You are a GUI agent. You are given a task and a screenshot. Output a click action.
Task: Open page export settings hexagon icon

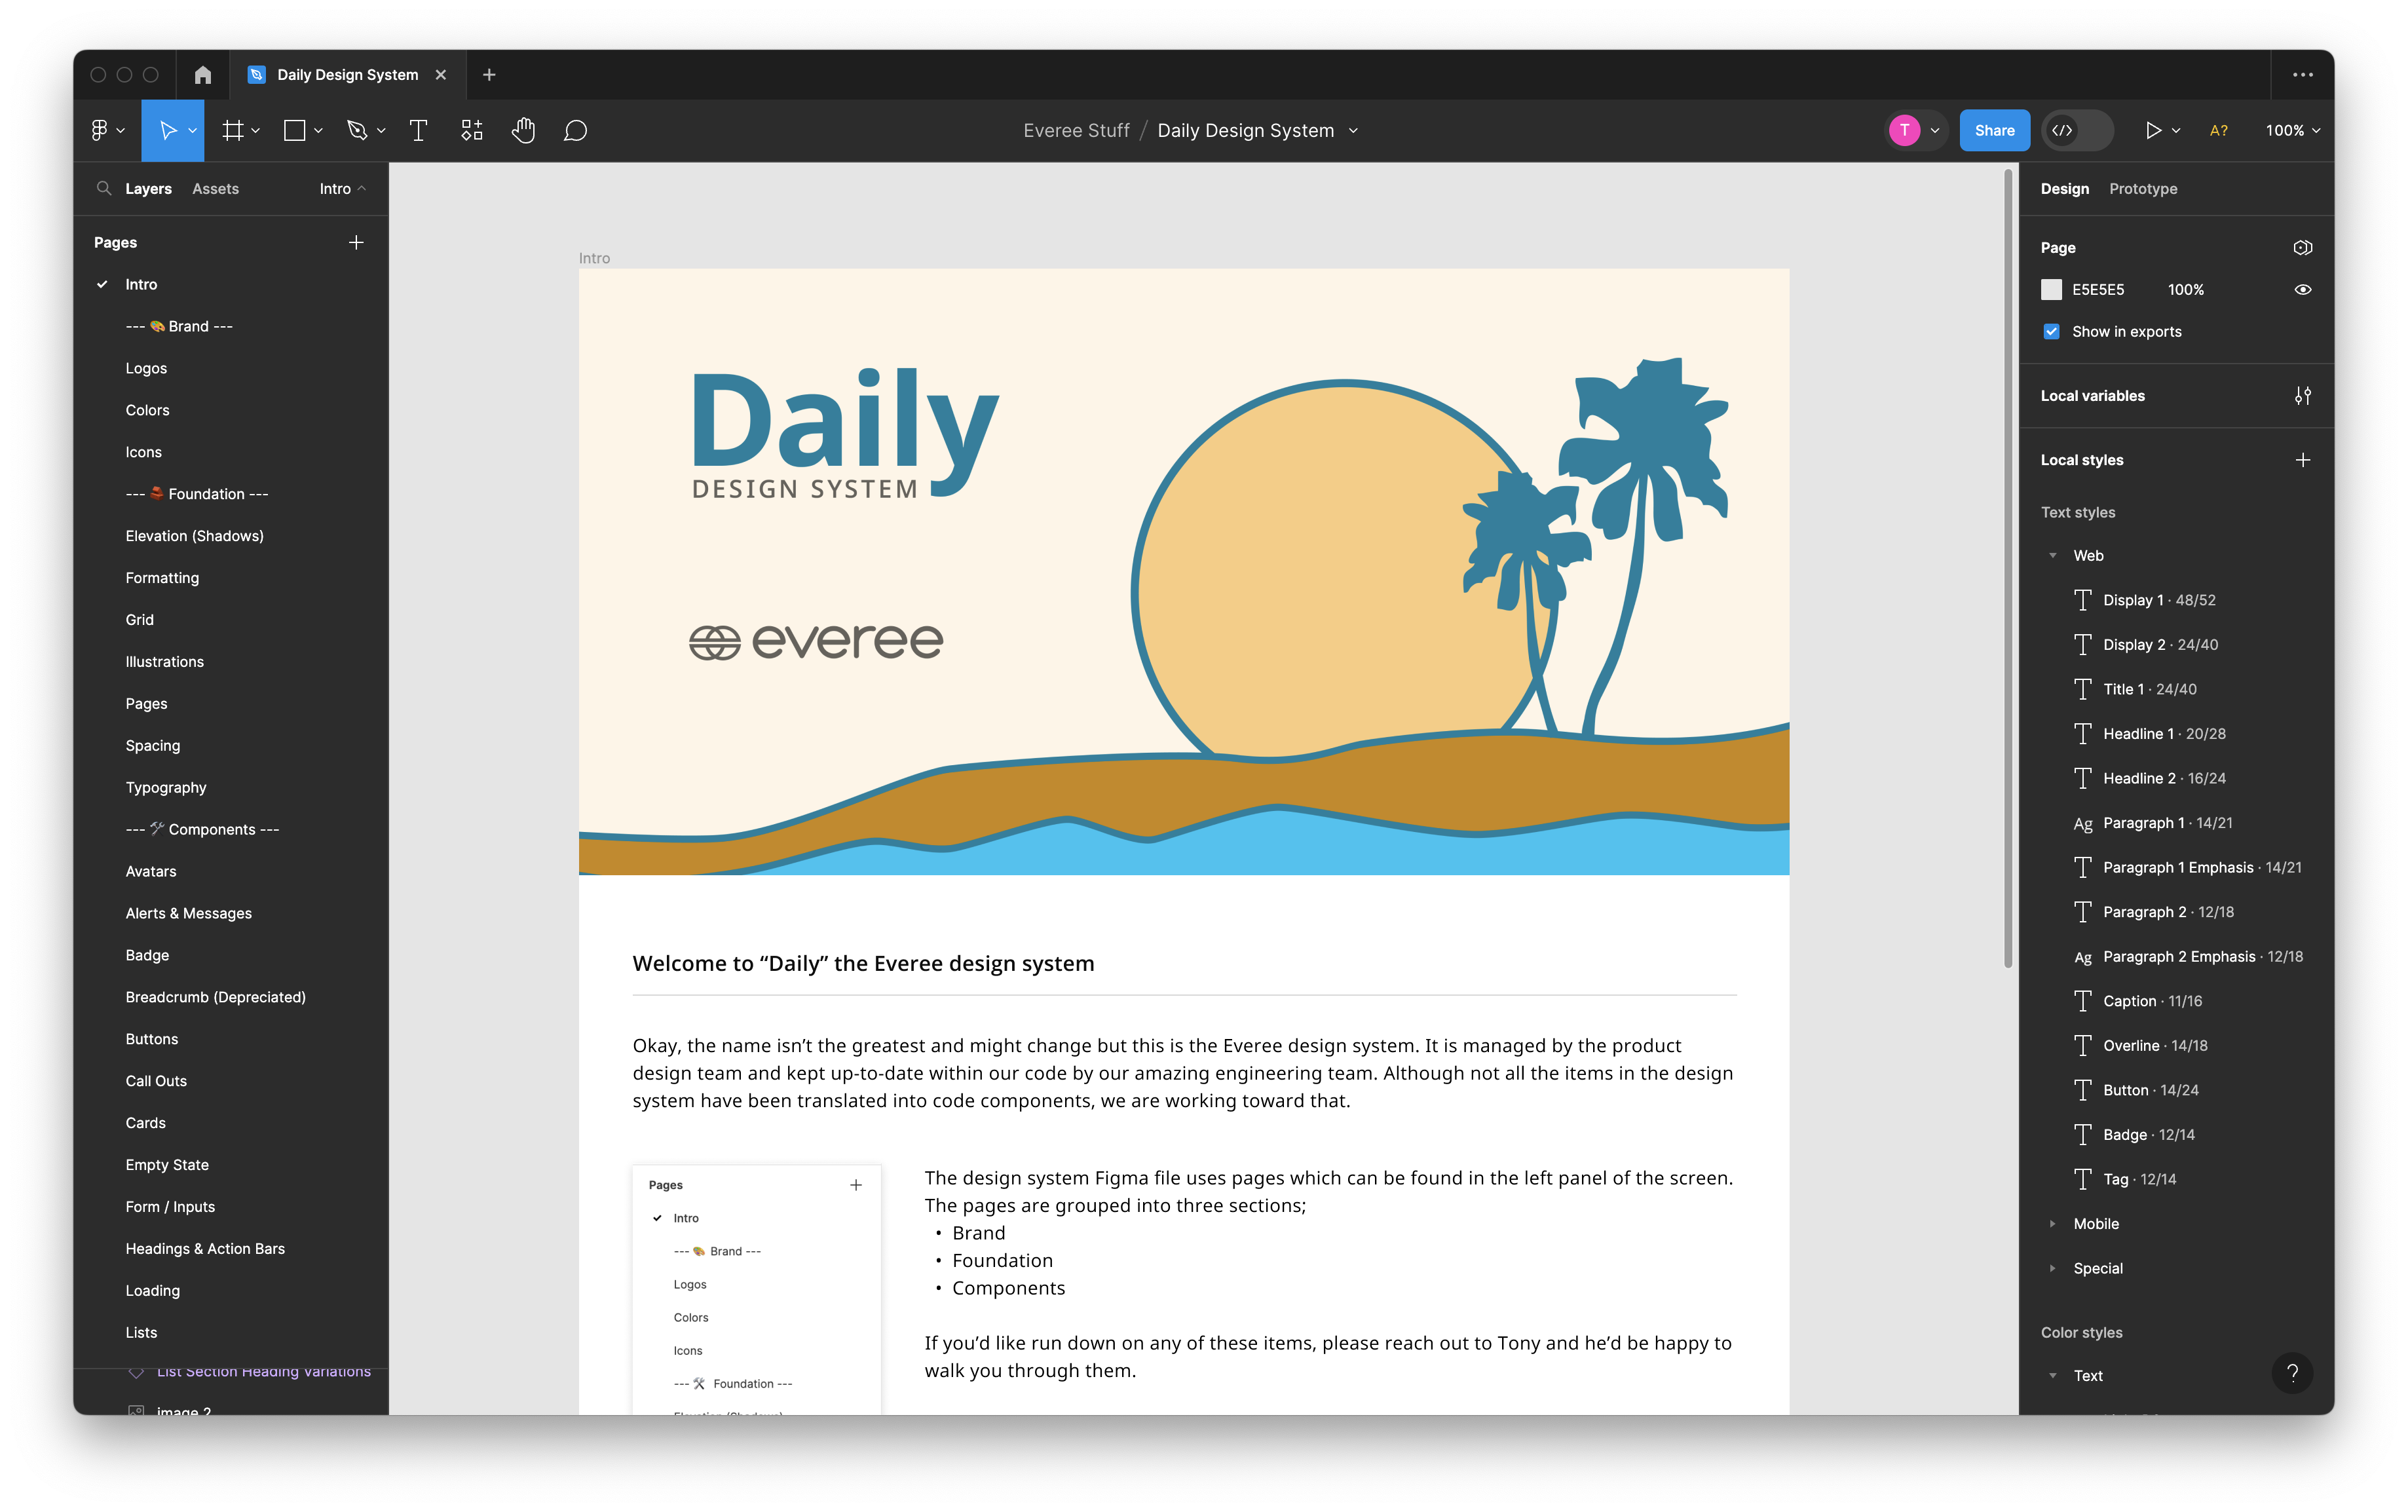(x=2302, y=247)
